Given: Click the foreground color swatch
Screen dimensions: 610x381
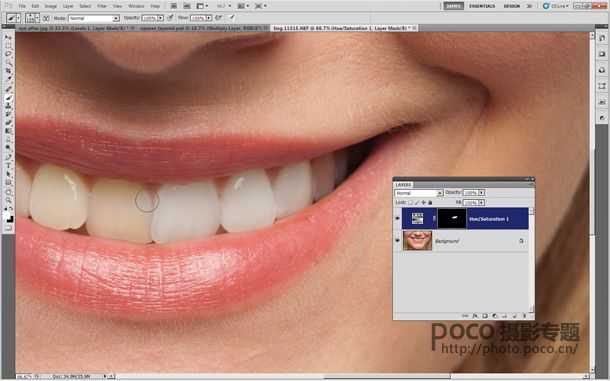Looking at the screenshot, I should pyautogui.click(x=7, y=214).
